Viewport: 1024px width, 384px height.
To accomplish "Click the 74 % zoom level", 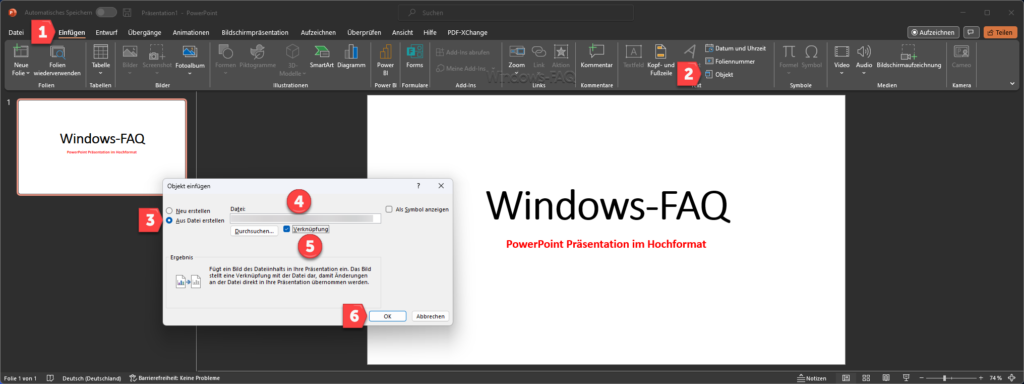I will tap(996, 378).
